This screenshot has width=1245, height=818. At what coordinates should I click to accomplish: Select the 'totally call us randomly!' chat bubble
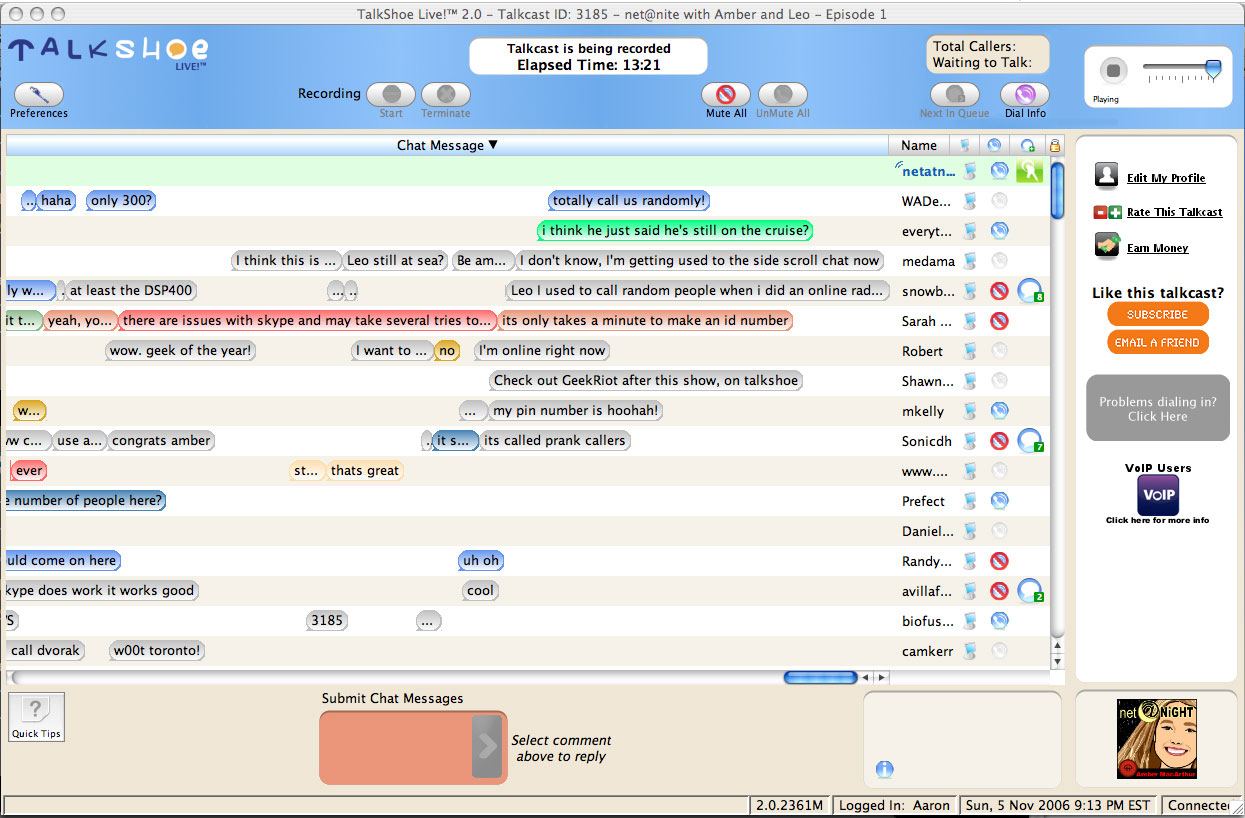click(x=629, y=200)
